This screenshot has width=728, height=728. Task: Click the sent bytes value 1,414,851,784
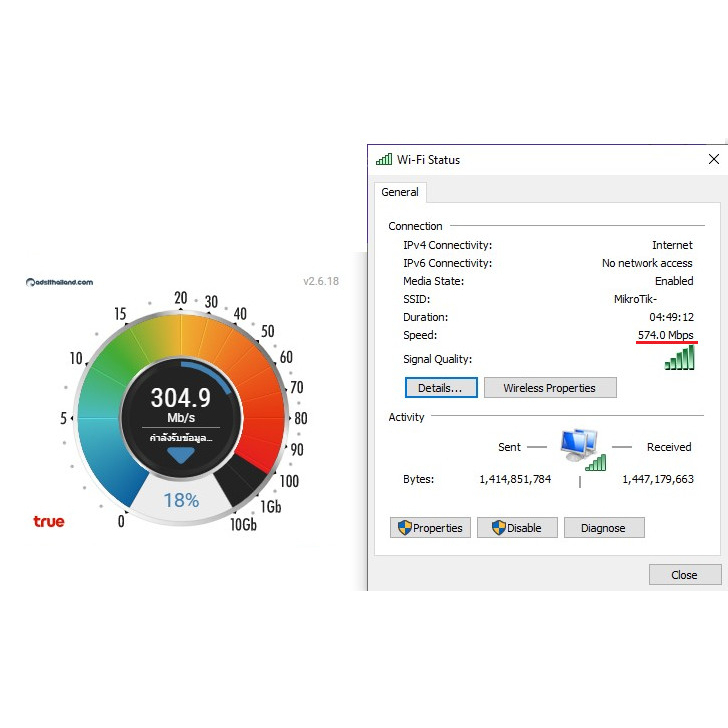[x=515, y=479]
